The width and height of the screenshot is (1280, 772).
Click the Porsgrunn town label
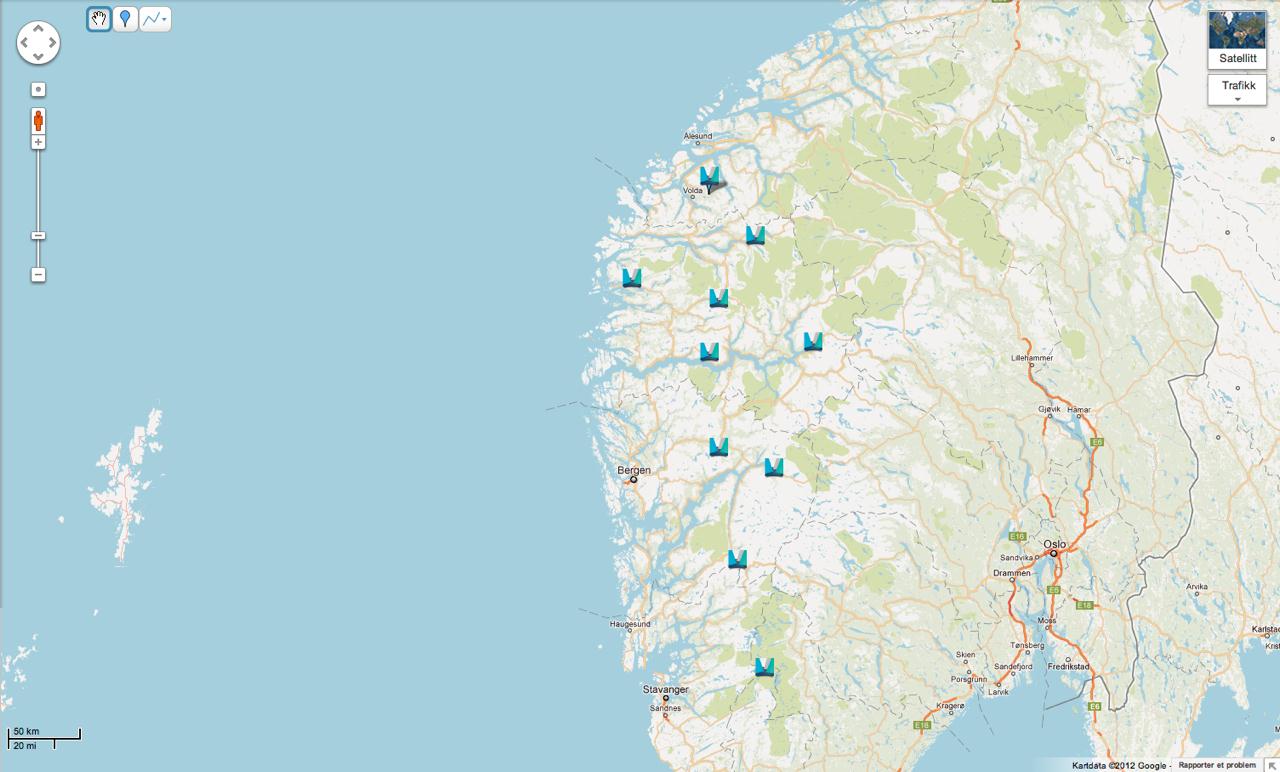tap(969, 678)
